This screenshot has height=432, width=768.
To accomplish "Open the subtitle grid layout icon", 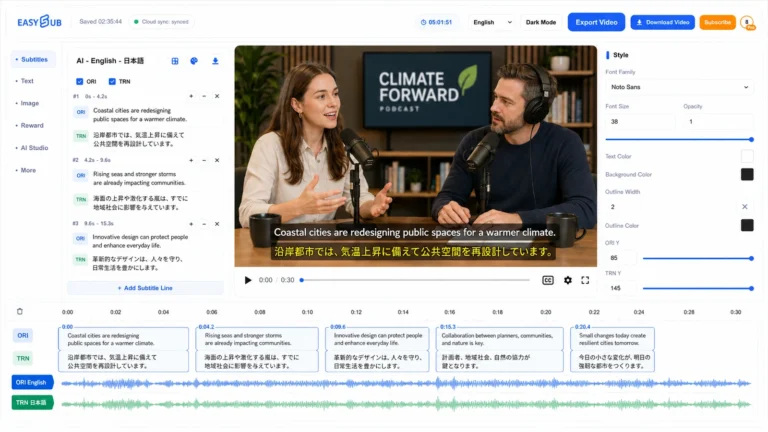I will (x=175, y=61).
